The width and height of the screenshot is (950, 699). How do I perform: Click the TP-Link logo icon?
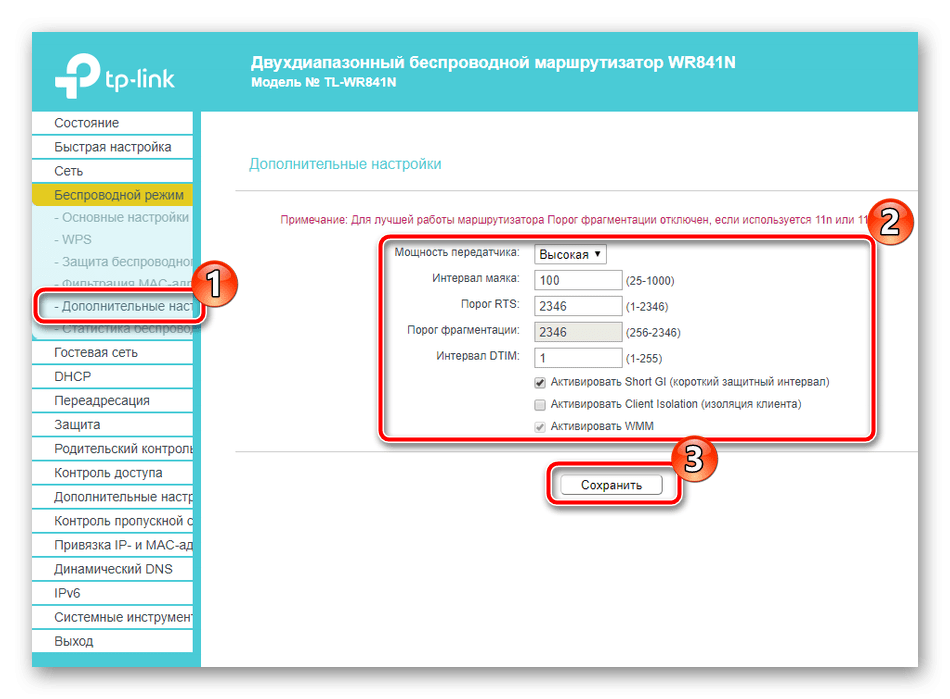click(75, 76)
